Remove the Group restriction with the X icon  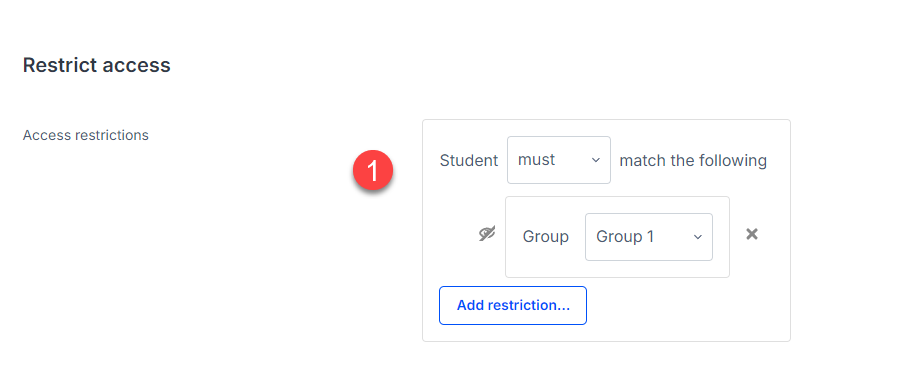coord(752,234)
